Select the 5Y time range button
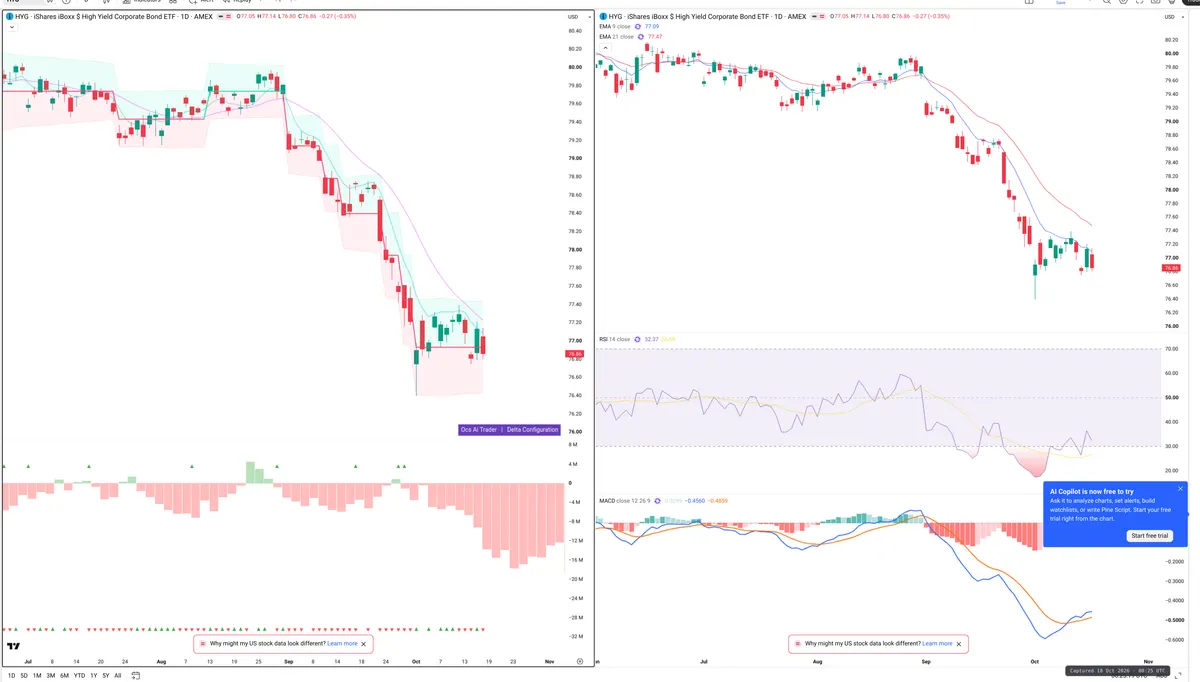 [x=106, y=676]
